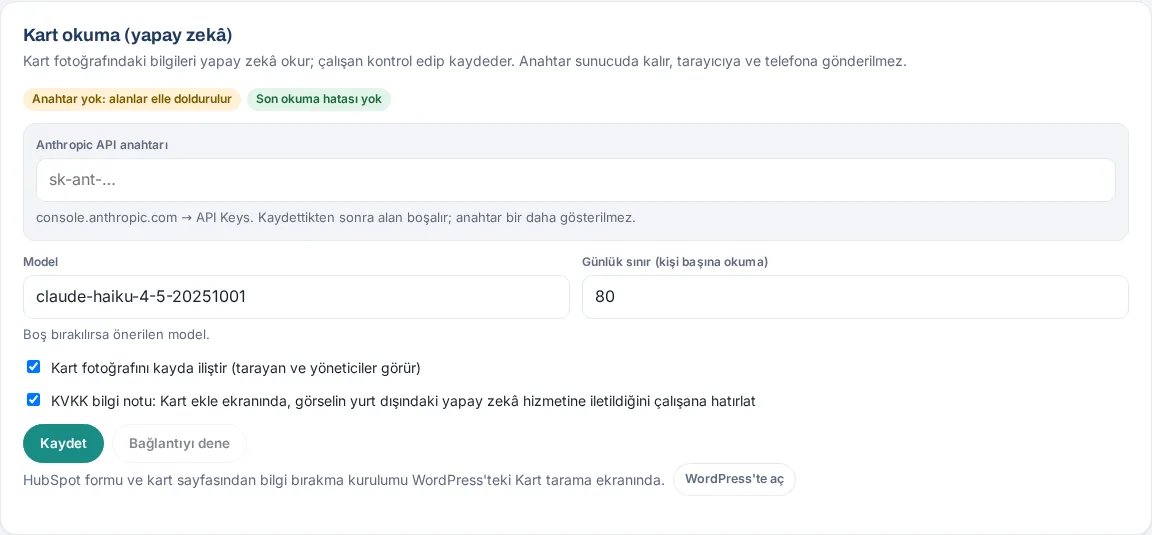Viewport: 1152px width, 535px height.
Task: Click the 'Günlük sınır (kişi başına okuma)' label
Action: click(x=675, y=262)
